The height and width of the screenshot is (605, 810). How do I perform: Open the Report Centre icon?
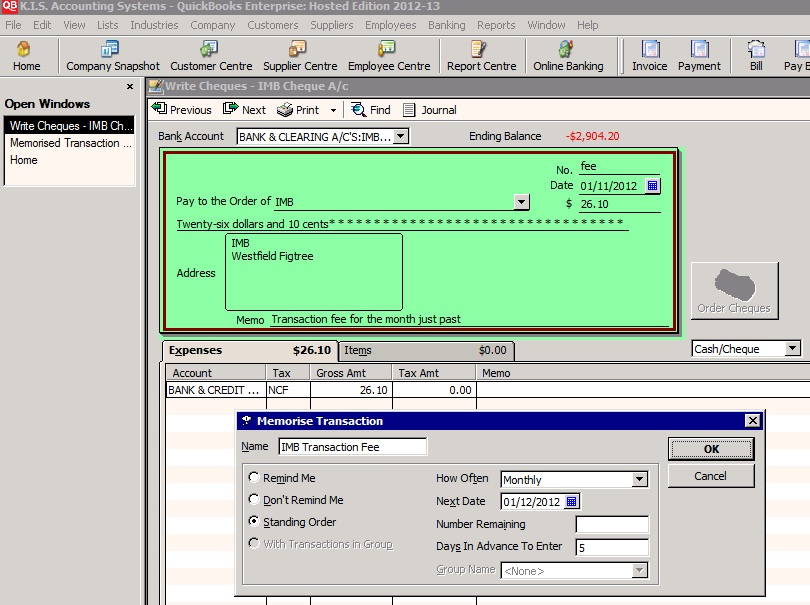tap(481, 56)
